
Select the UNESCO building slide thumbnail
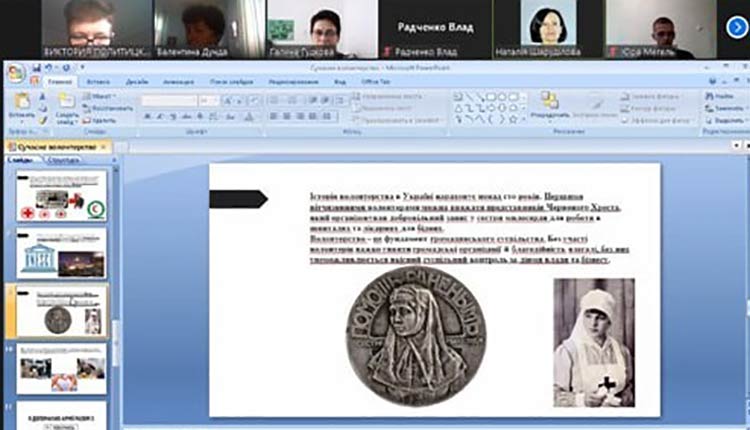coord(61,254)
